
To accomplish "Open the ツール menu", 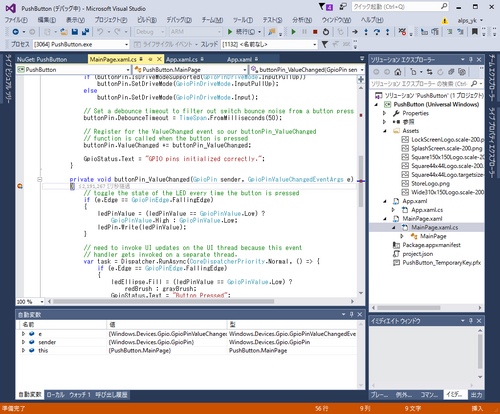I will coord(243,20).
